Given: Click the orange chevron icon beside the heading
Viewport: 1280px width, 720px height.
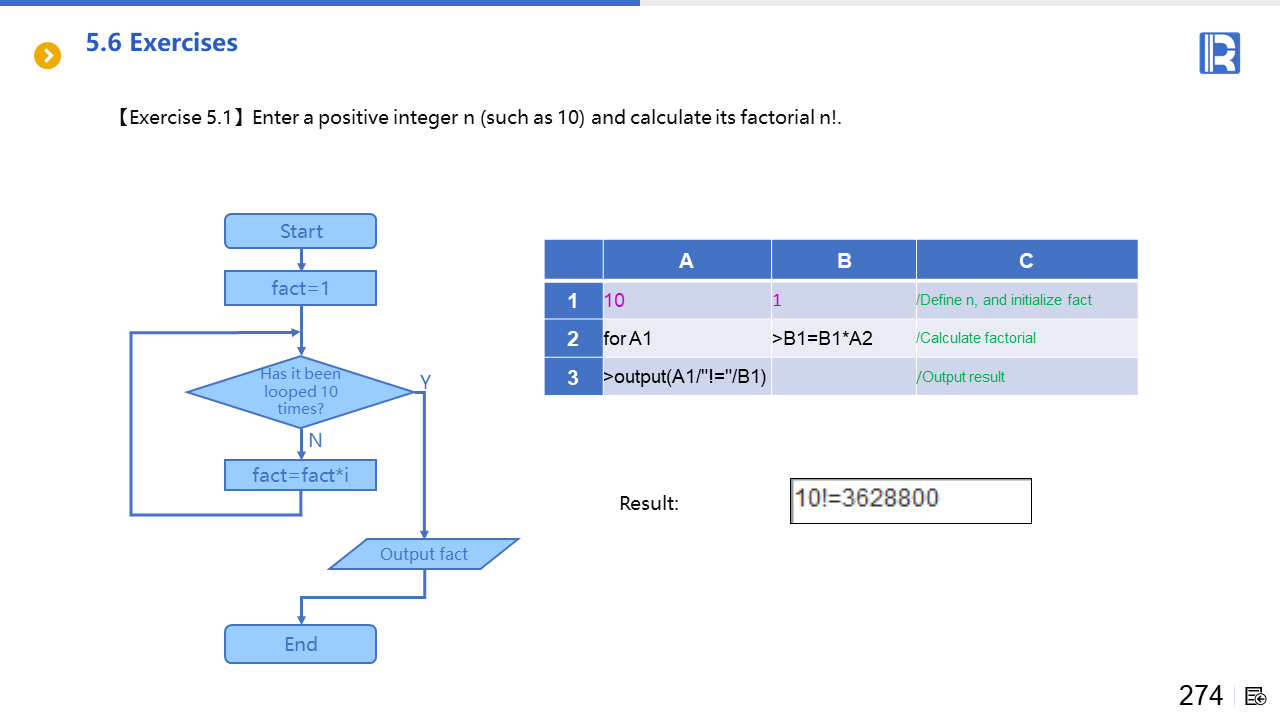Looking at the screenshot, I should [47, 56].
